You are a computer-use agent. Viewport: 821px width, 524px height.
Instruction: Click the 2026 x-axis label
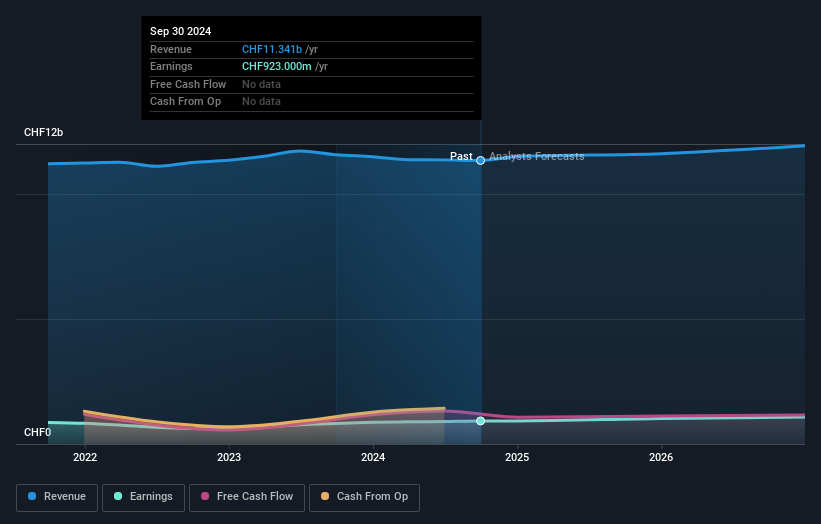(x=661, y=458)
